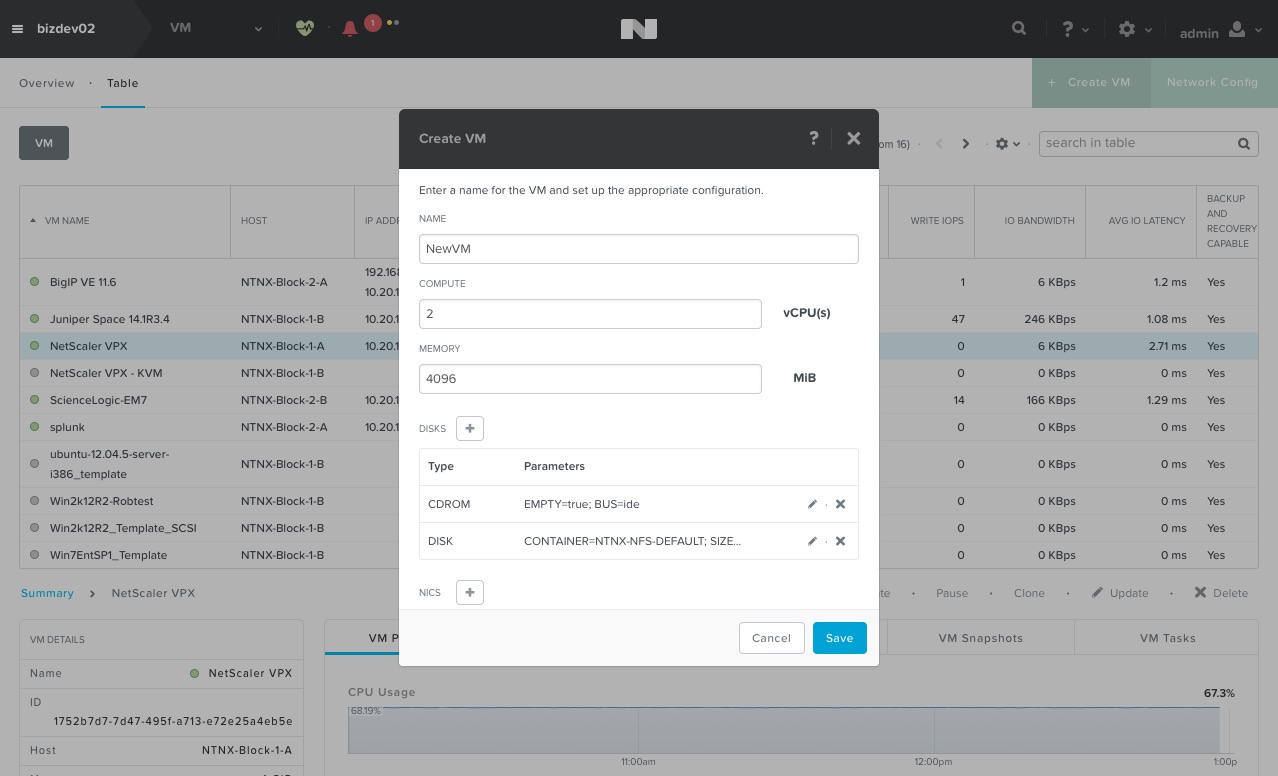
Task: Select the BigIP VE 11.6 row
Action: coord(638,282)
